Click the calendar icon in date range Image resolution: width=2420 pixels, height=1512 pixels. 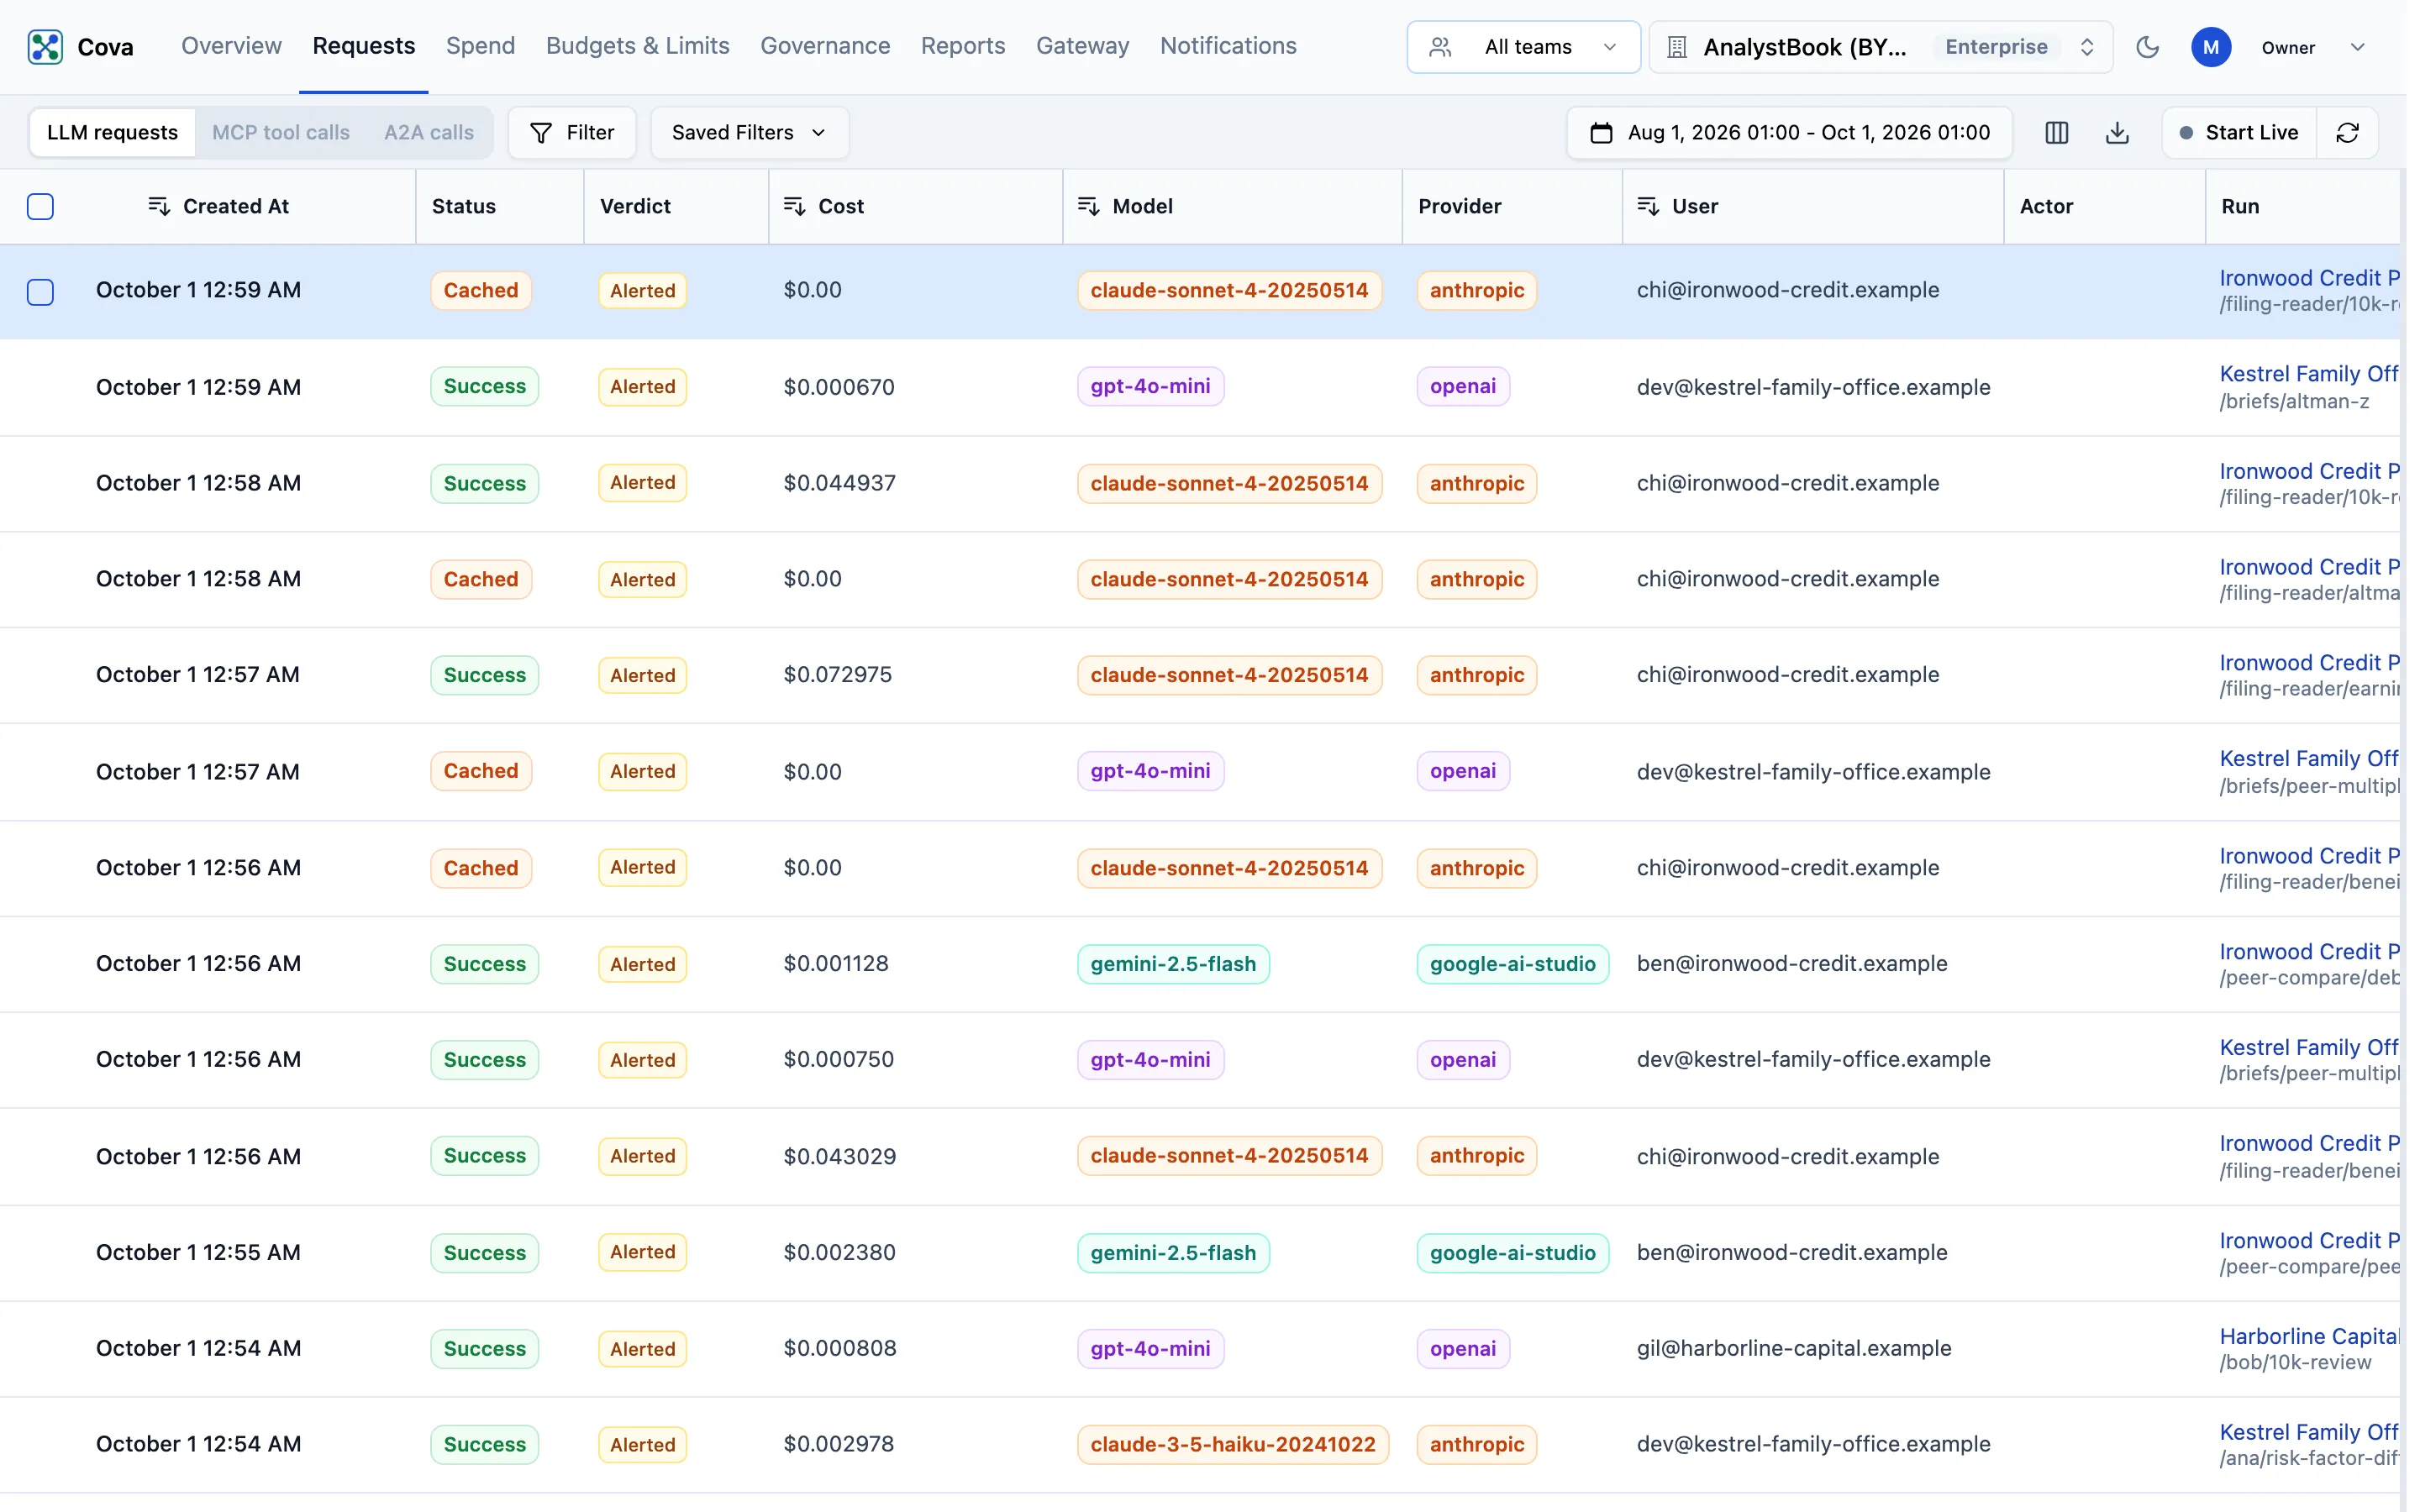pos(1601,133)
